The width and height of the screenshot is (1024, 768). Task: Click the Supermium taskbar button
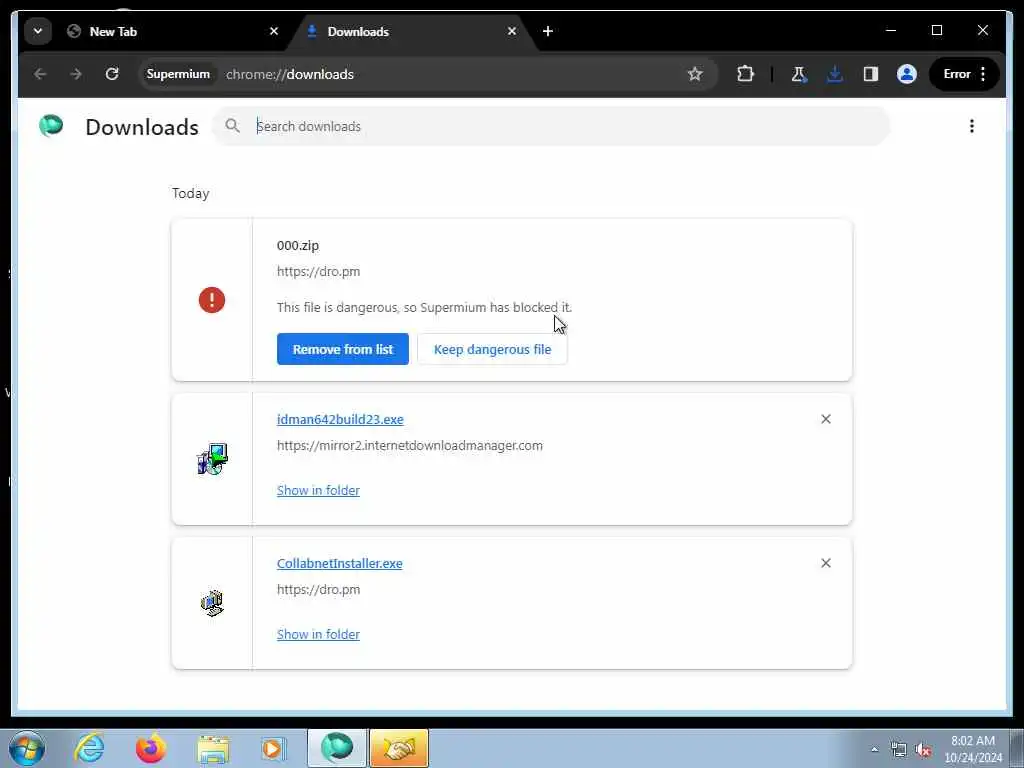coord(337,748)
